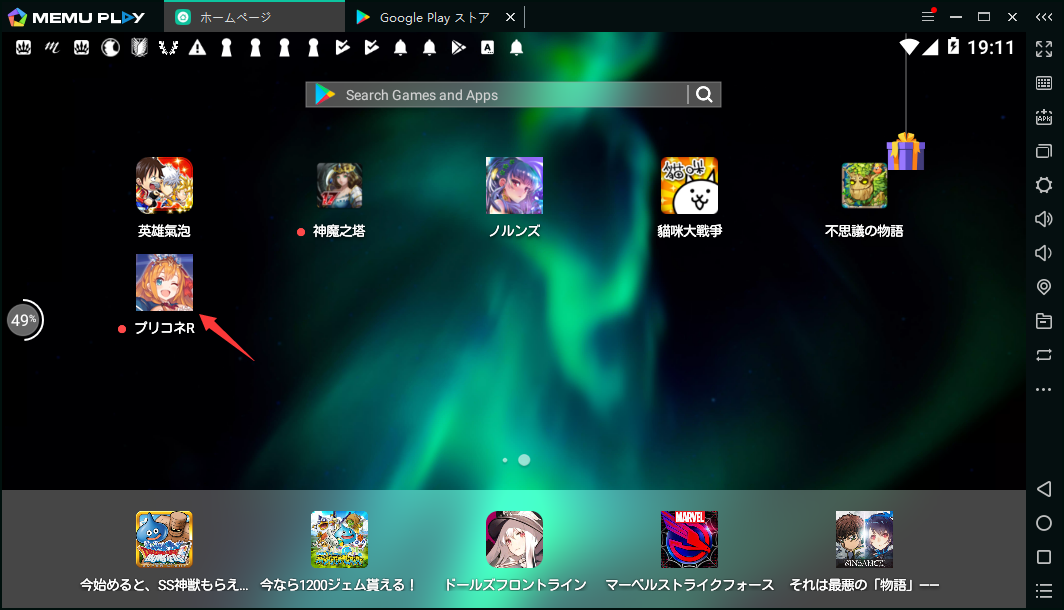Click the screen rotation icon on the sidebar

tap(1044, 356)
